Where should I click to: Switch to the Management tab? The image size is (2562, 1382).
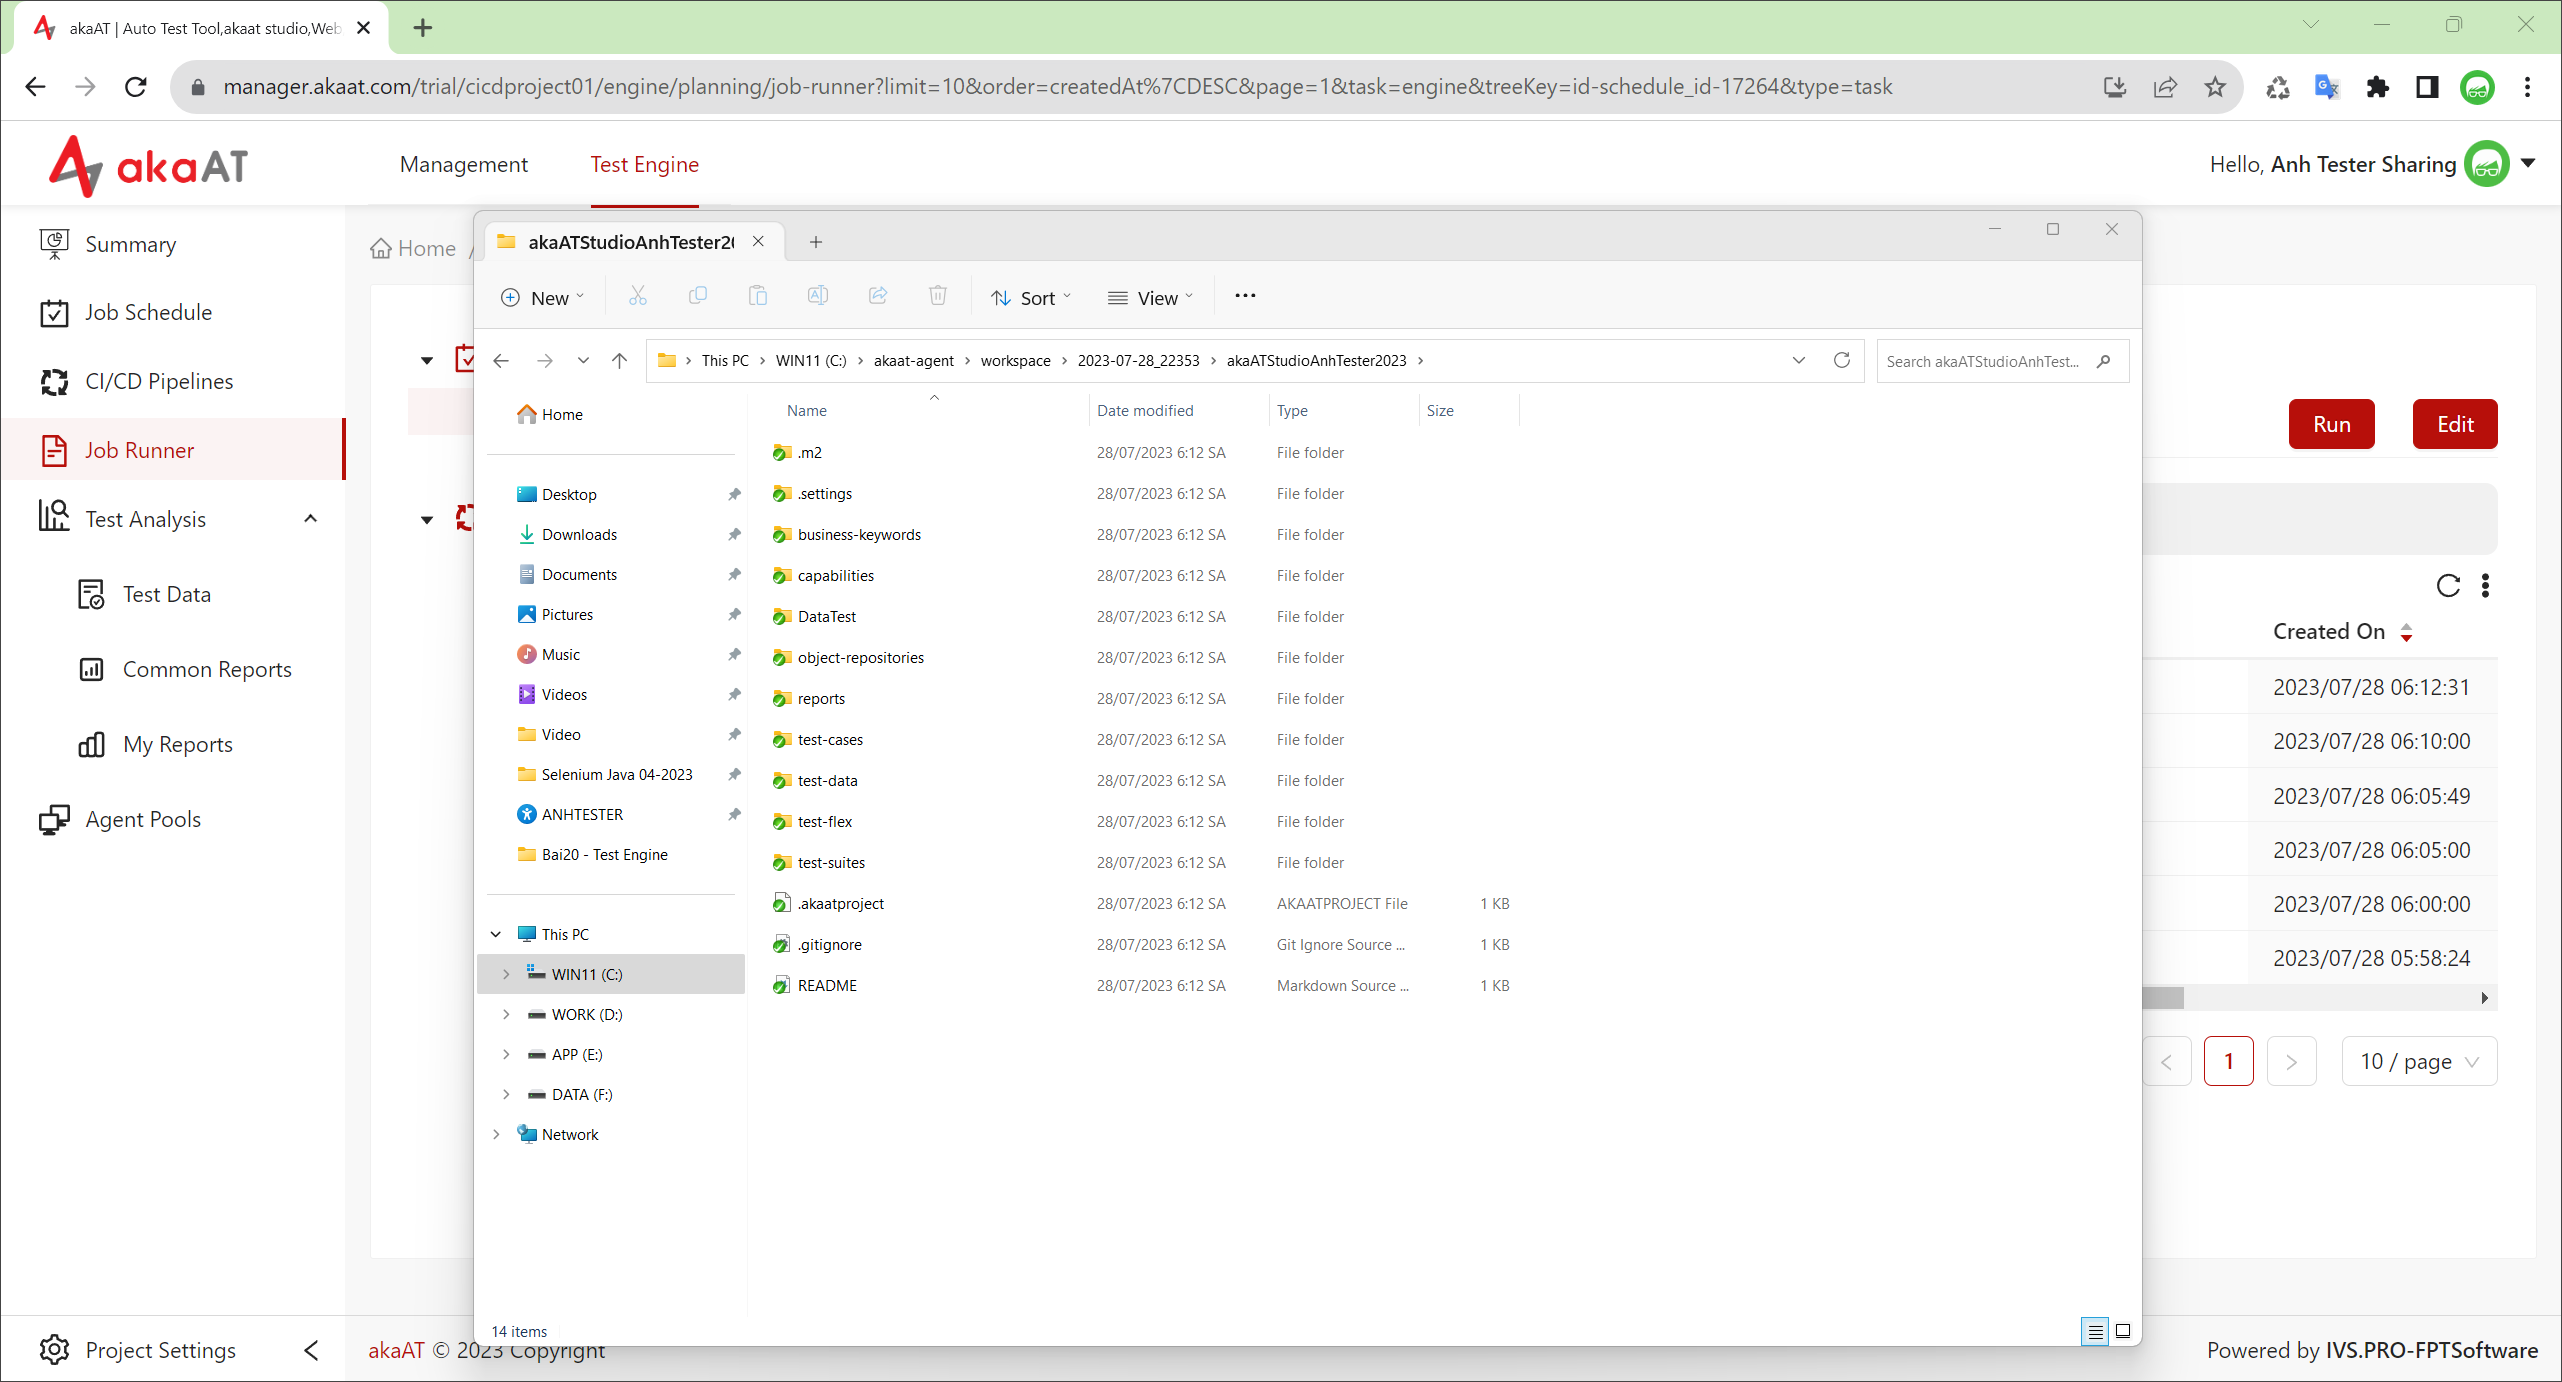click(464, 164)
